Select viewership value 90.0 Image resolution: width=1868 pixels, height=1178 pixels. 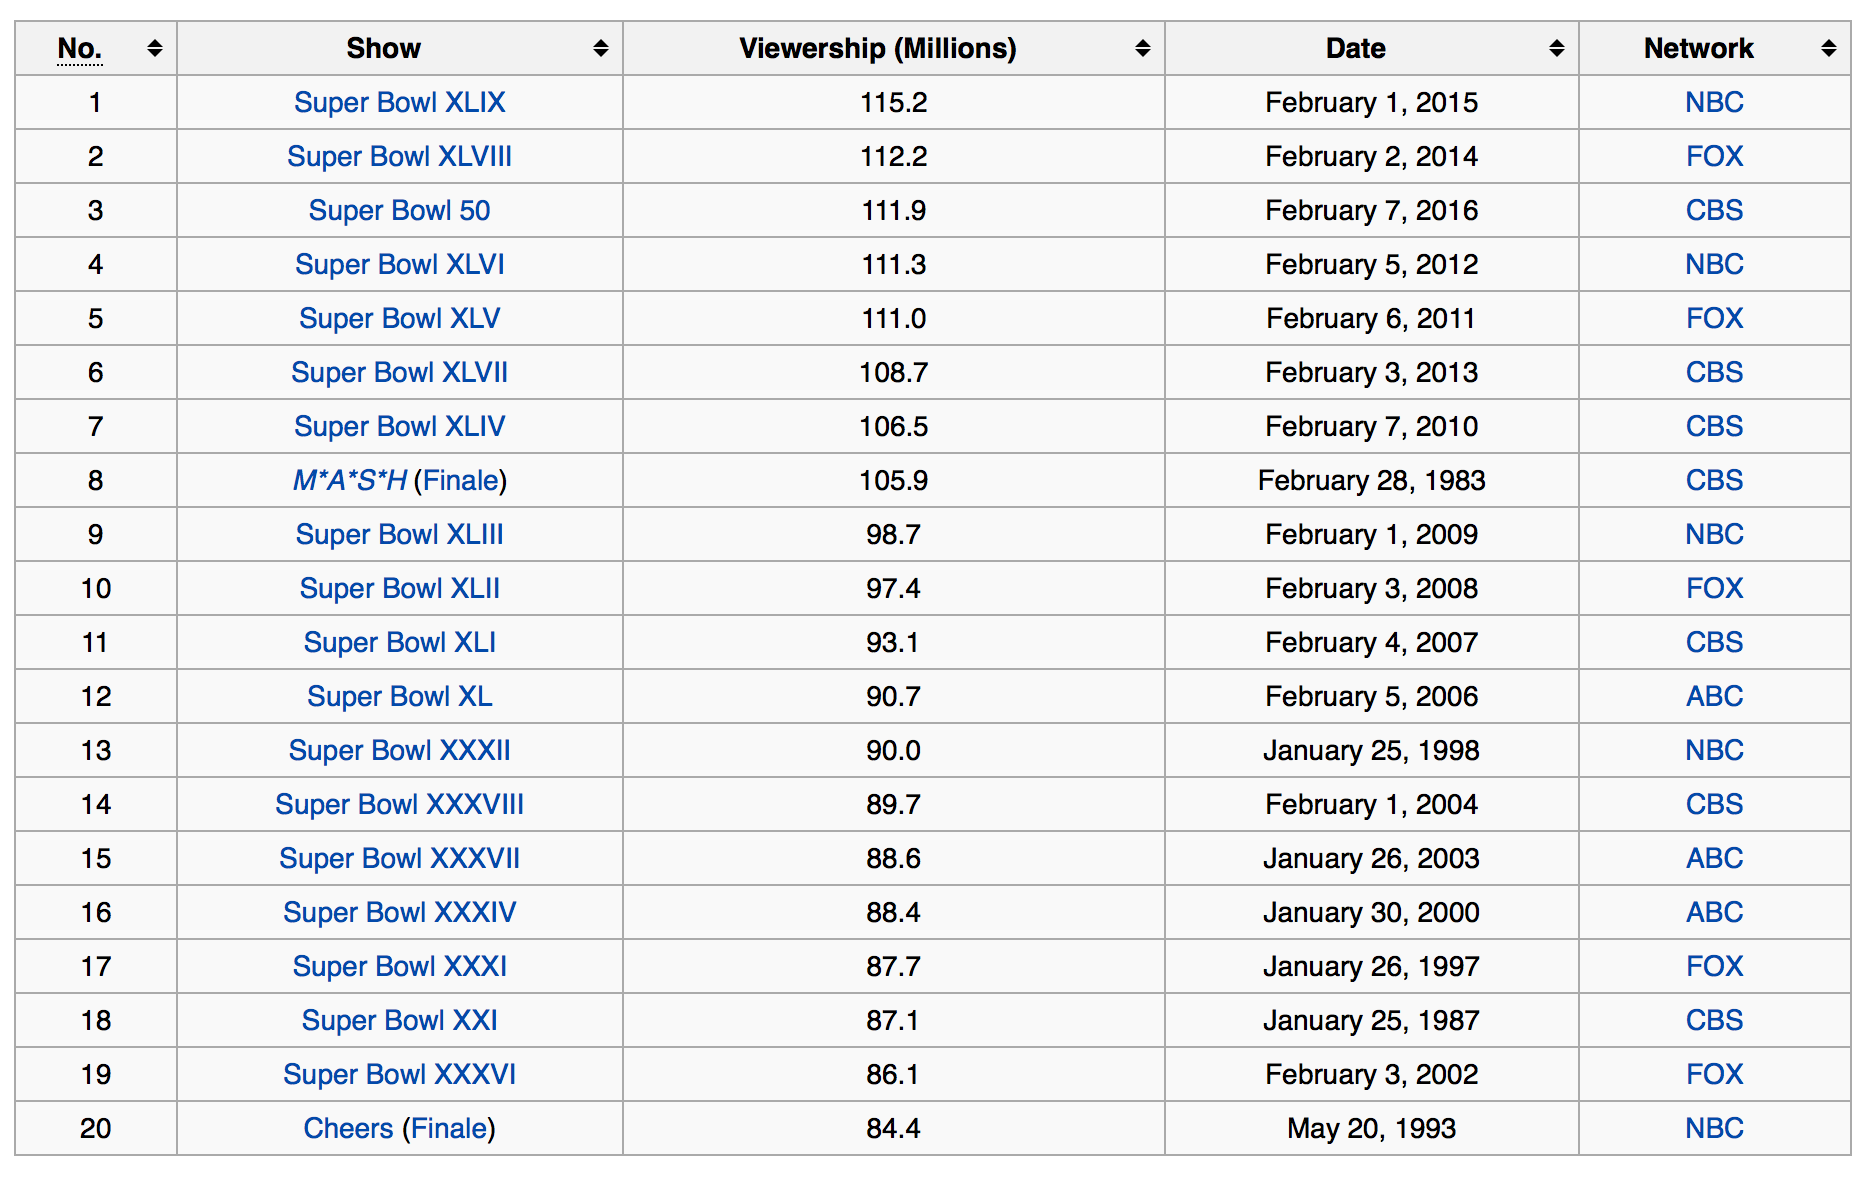893,750
